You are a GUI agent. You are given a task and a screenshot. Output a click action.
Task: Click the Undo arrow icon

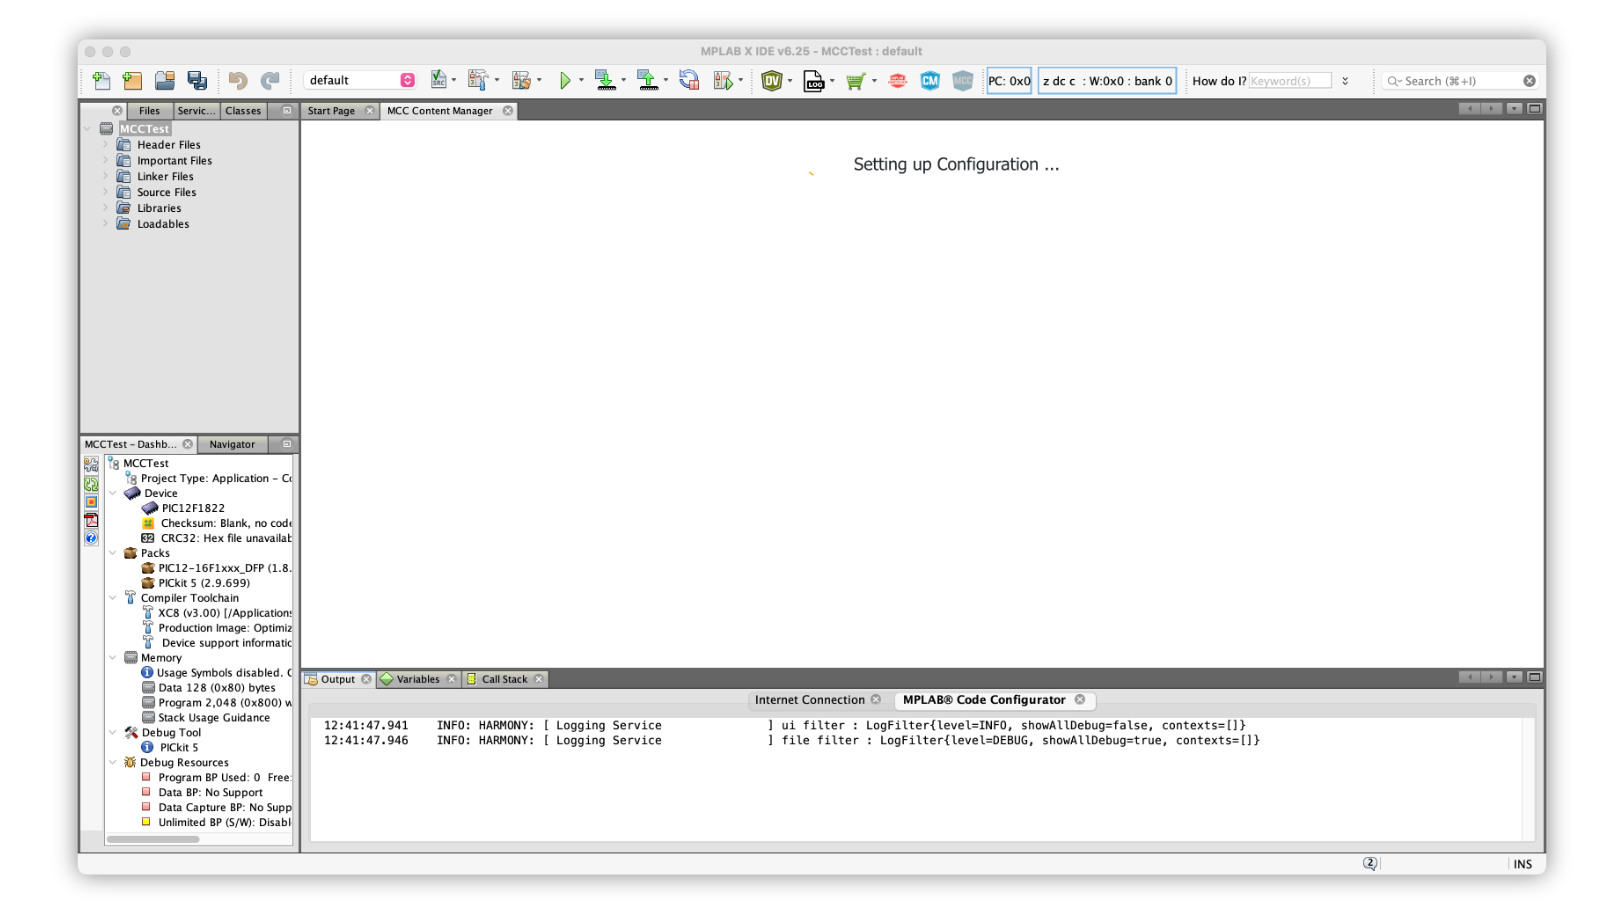coord(238,81)
